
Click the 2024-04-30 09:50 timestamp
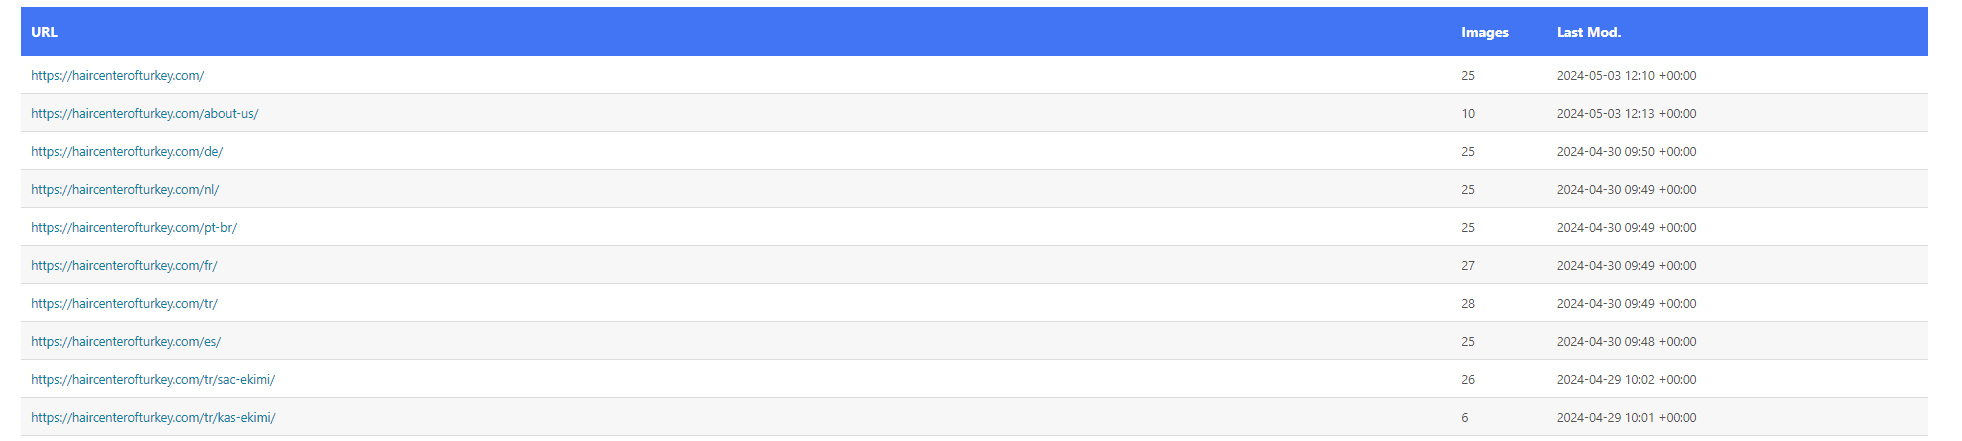pos(1626,152)
